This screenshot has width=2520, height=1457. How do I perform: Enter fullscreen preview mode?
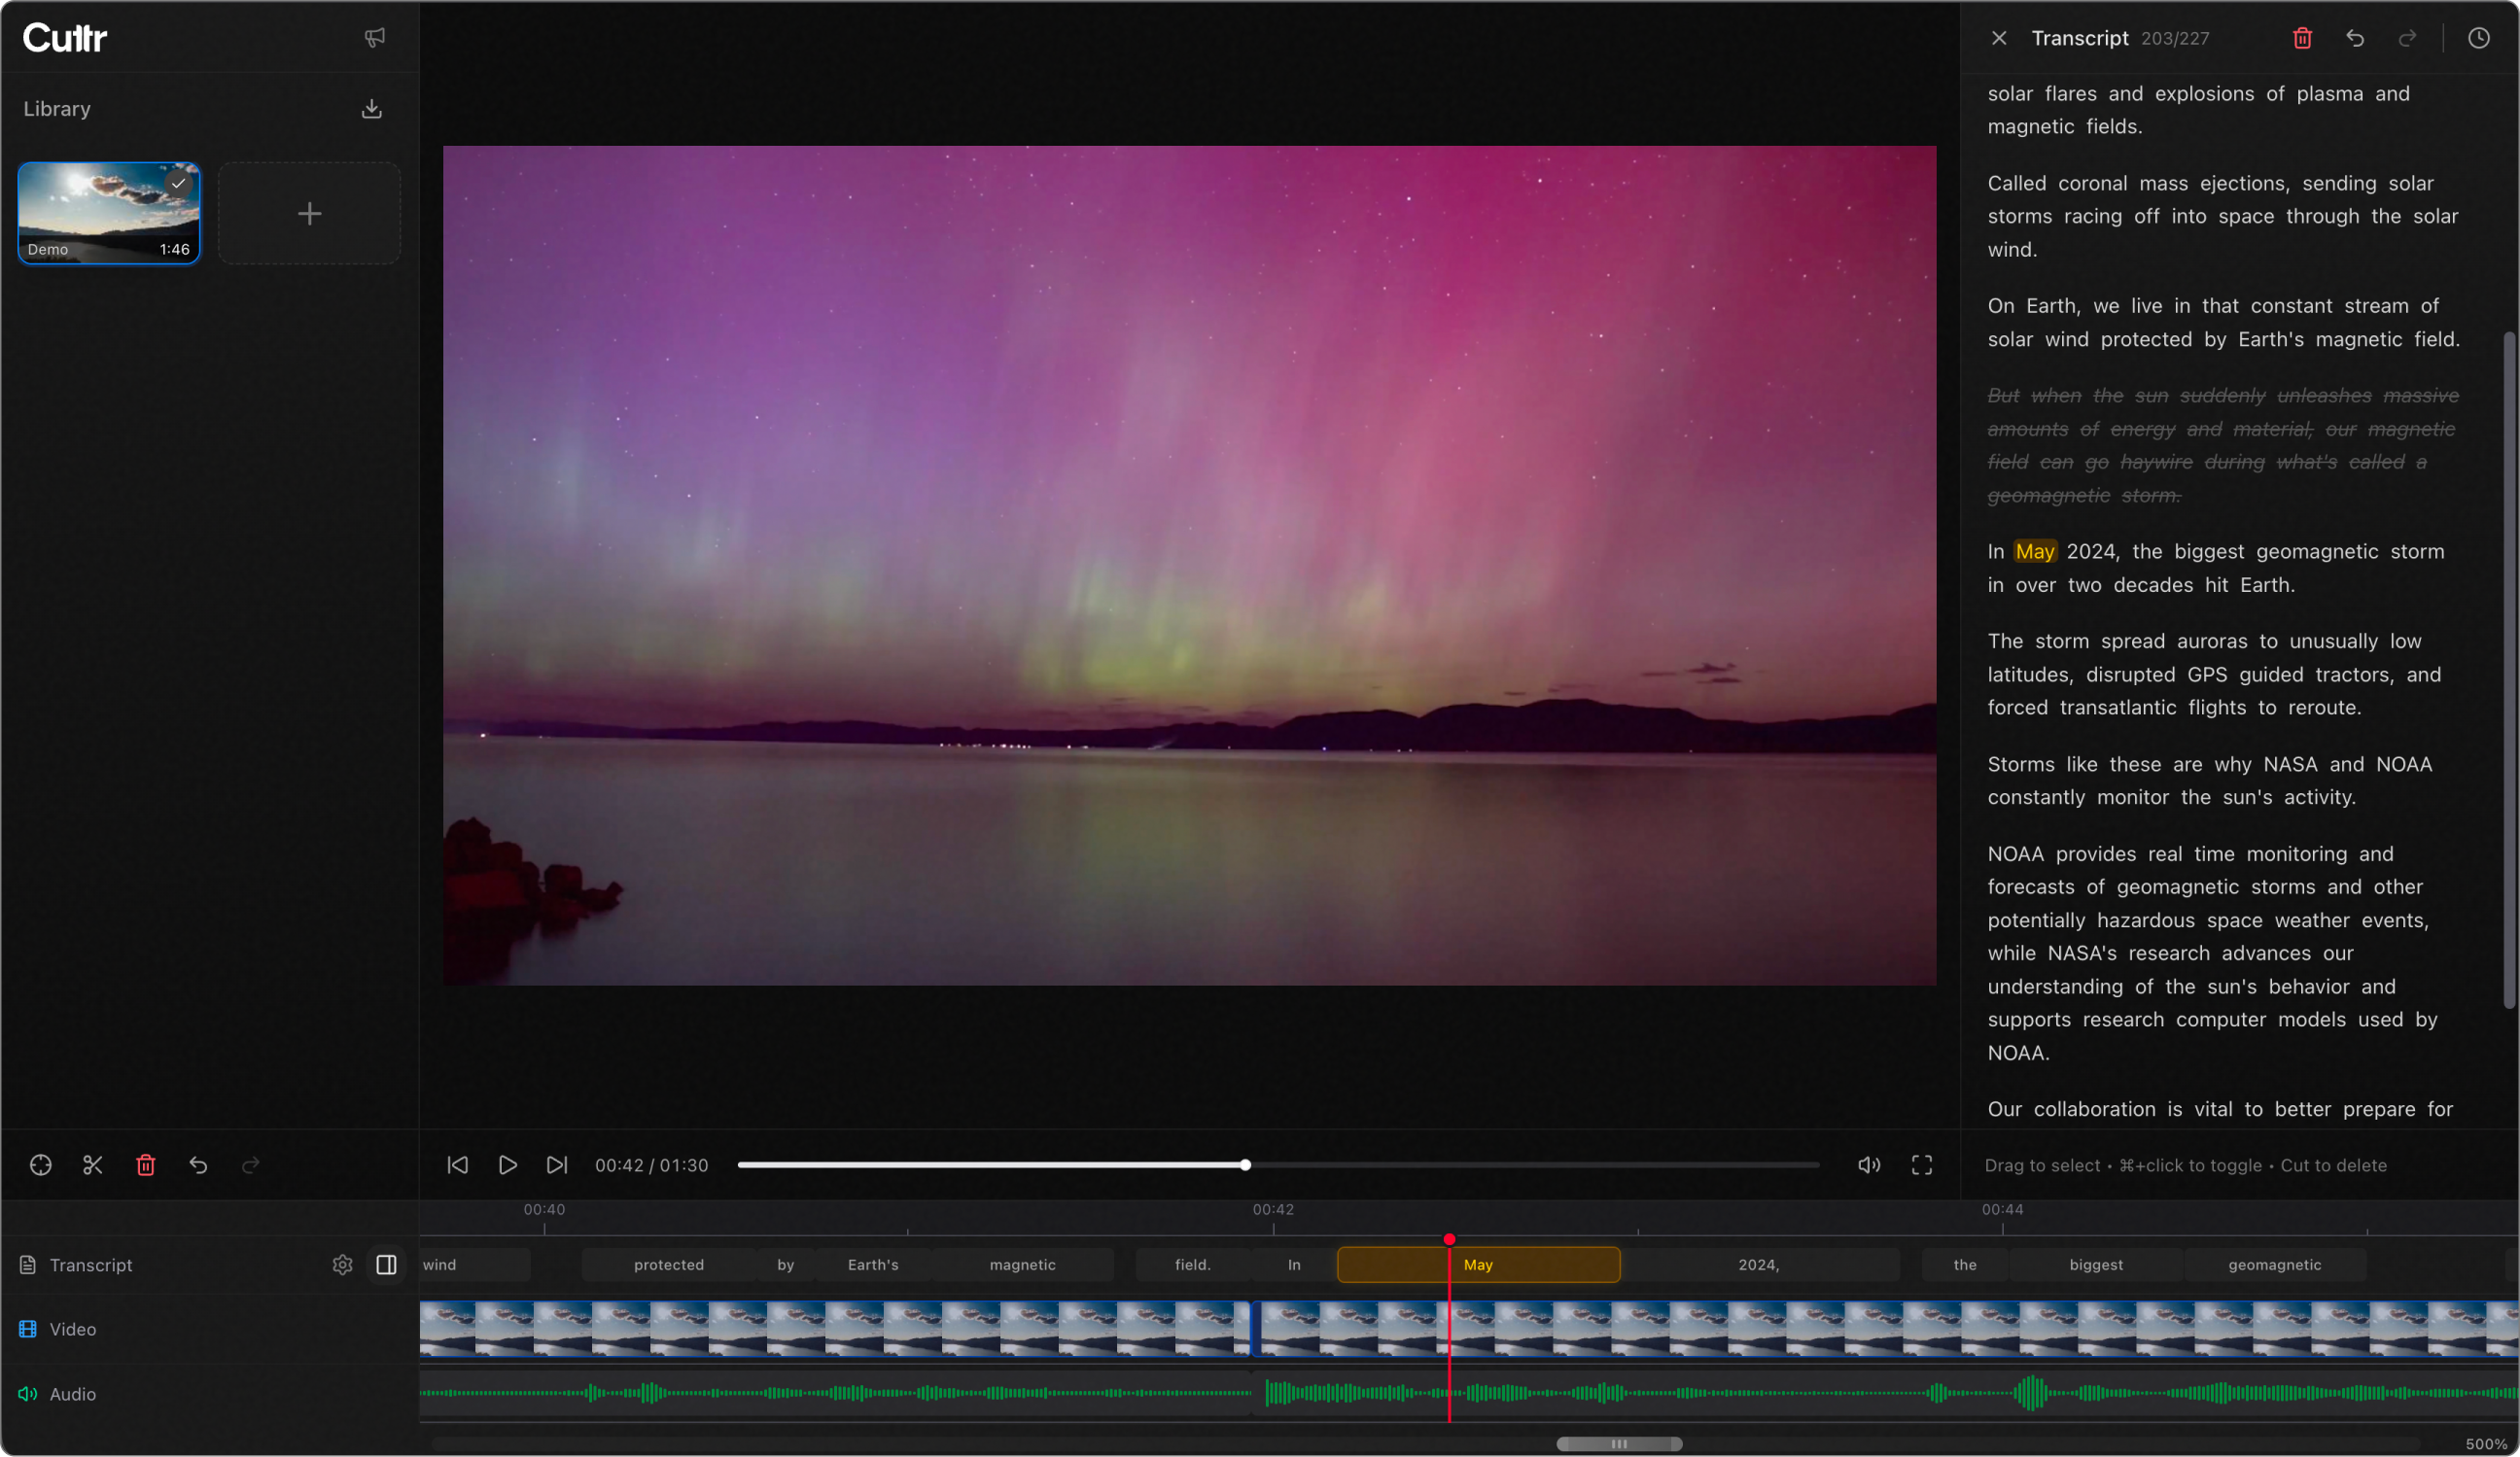[x=1922, y=1165]
